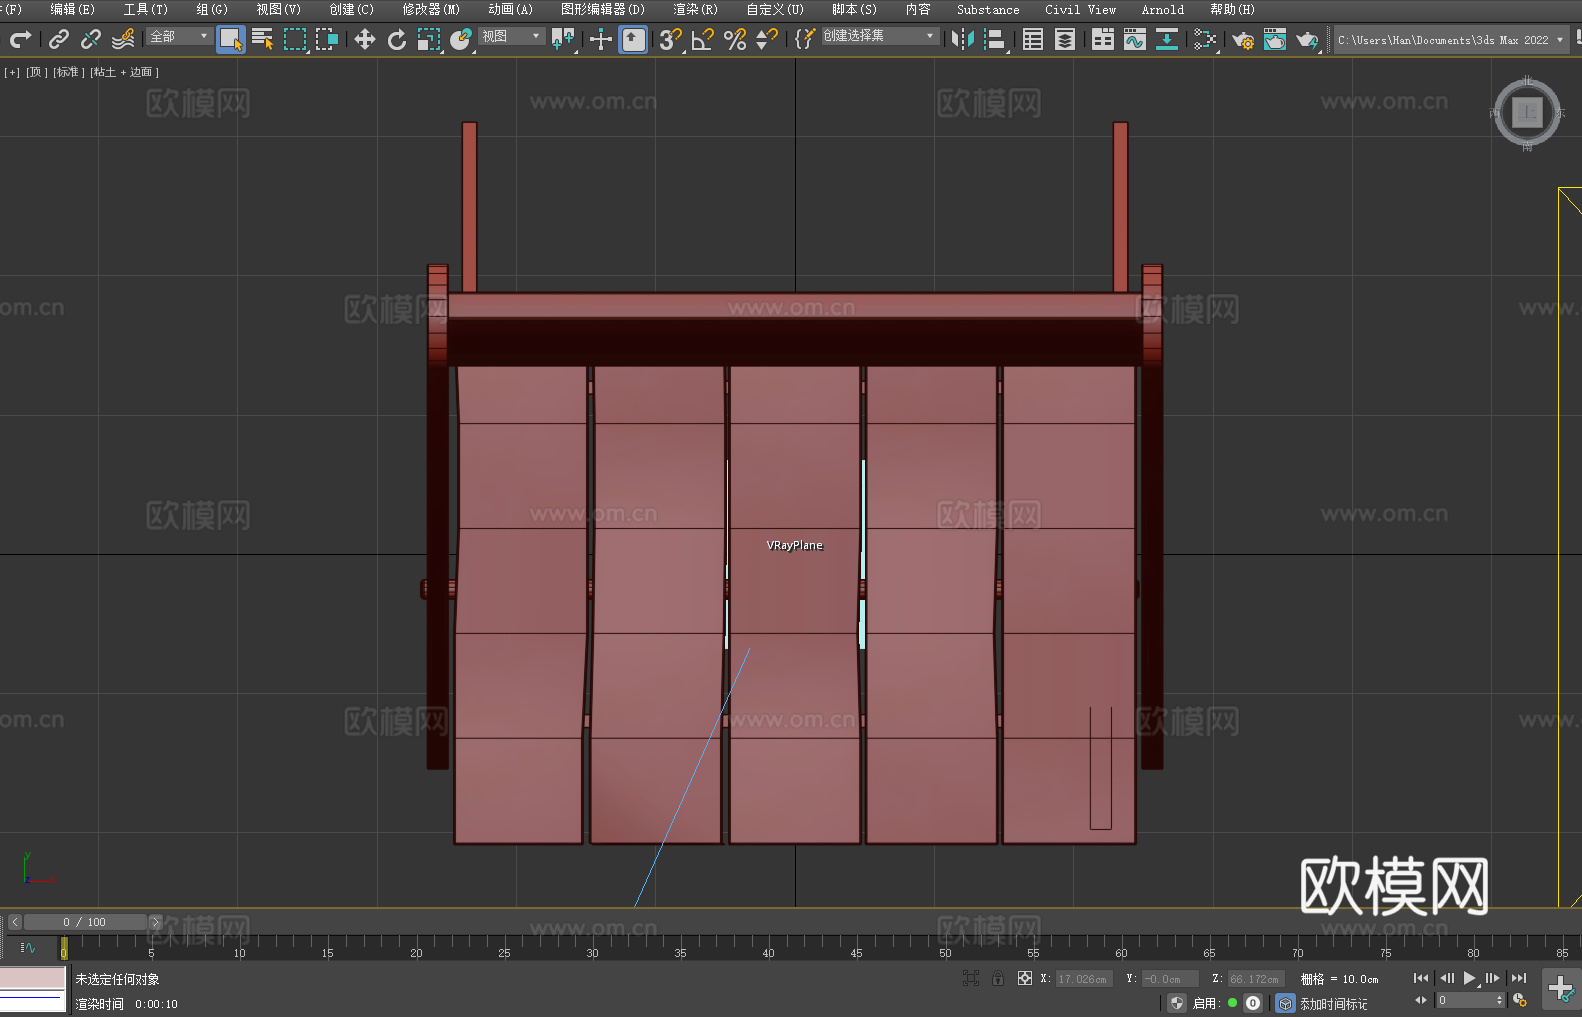Select the Bind to Space Warp tool

[x=123, y=39]
